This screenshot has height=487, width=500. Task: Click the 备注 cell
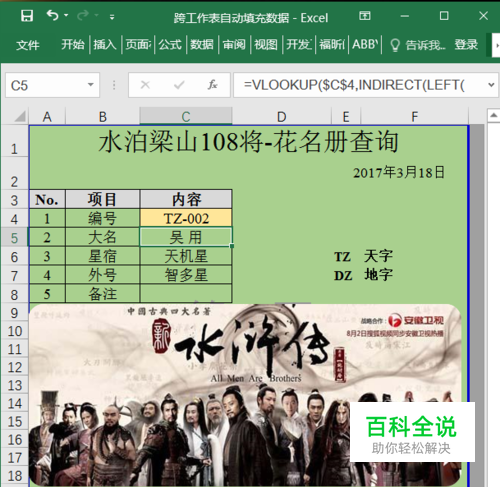(102, 294)
